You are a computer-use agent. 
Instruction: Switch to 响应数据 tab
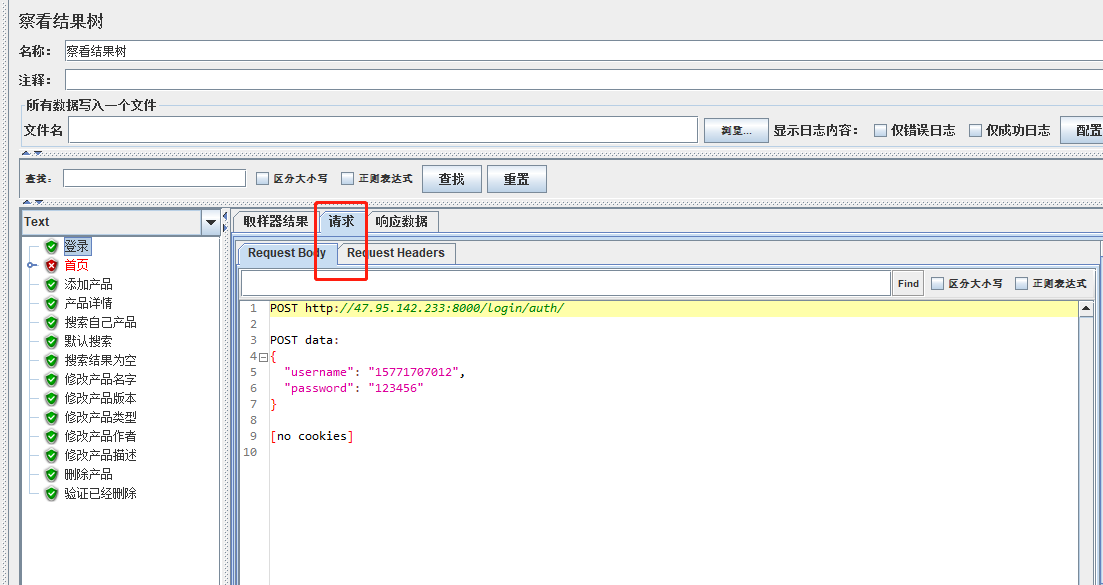402,221
